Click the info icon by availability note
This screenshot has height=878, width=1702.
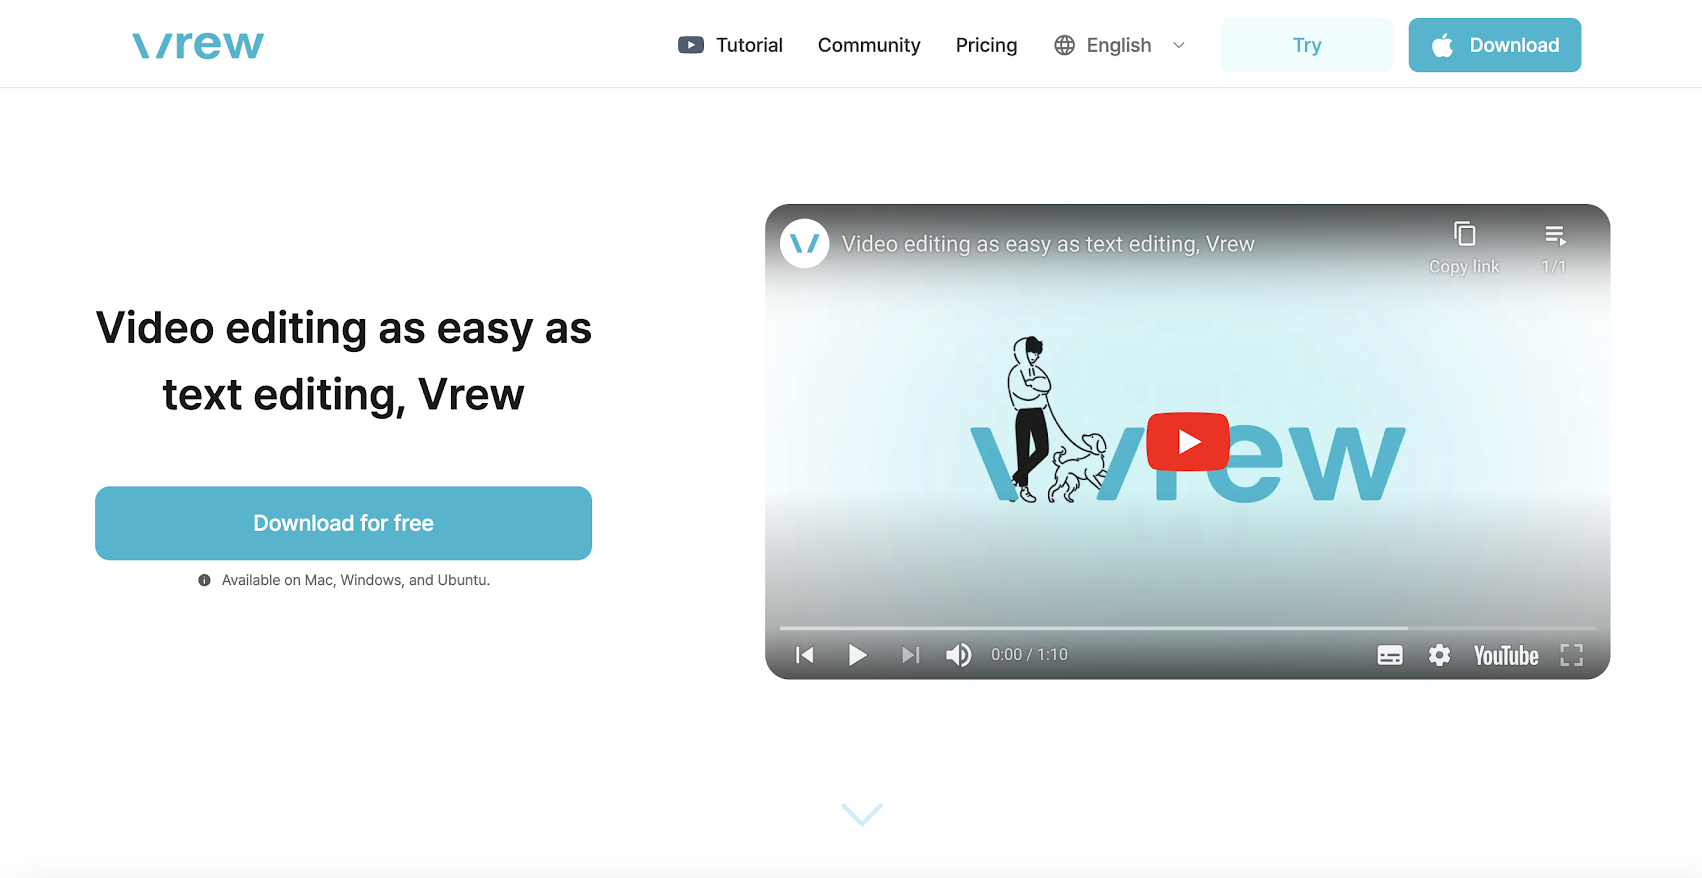(x=204, y=580)
